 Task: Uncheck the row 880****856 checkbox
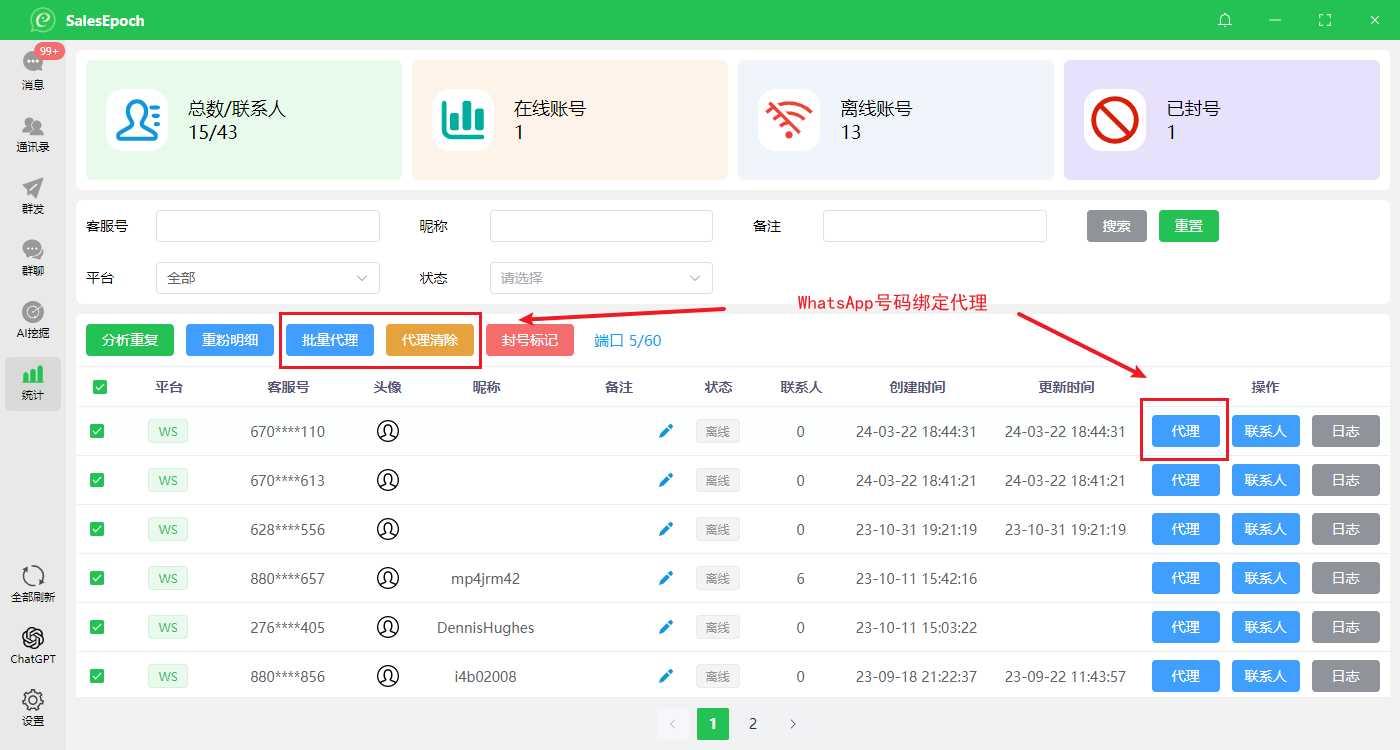[x=97, y=676]
